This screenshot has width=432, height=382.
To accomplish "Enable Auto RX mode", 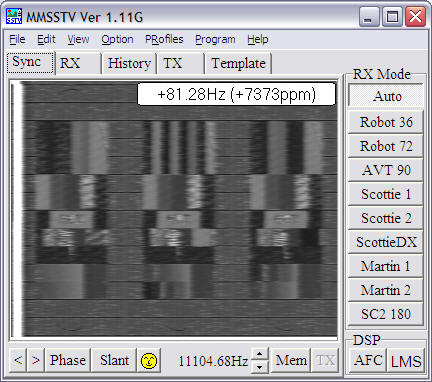I will [x=386, y=96].
